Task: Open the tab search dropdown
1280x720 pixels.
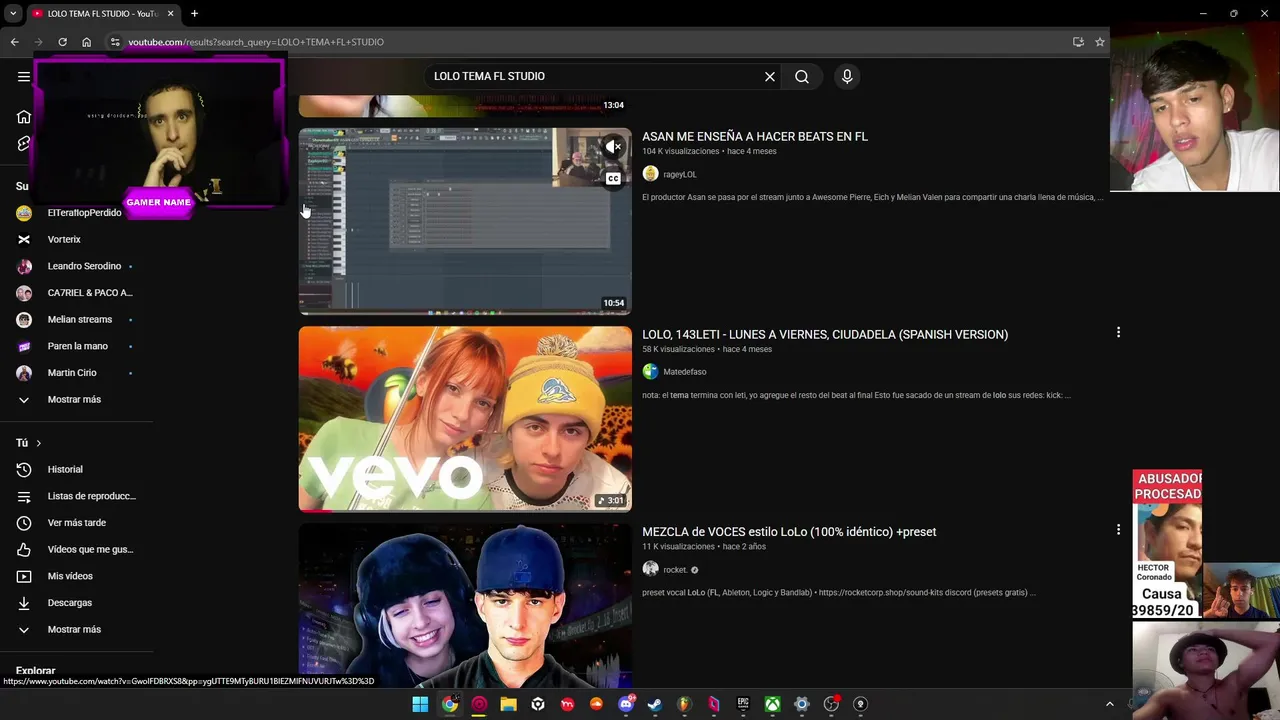Action: 12,14
